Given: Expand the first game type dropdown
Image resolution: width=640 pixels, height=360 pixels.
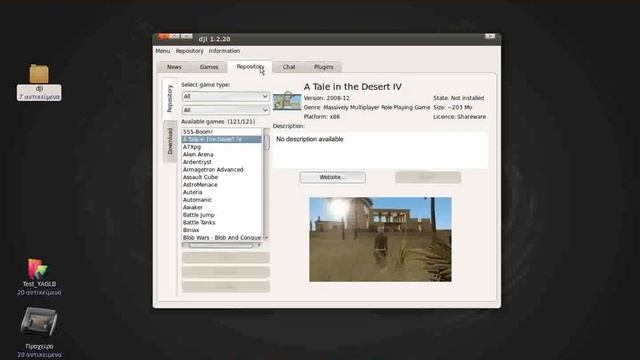Looking at the screenshot, I should click(225, 96).
